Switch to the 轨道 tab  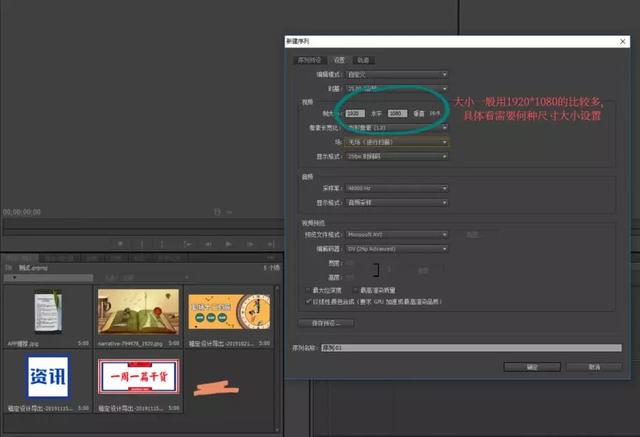tap(363, 60)
